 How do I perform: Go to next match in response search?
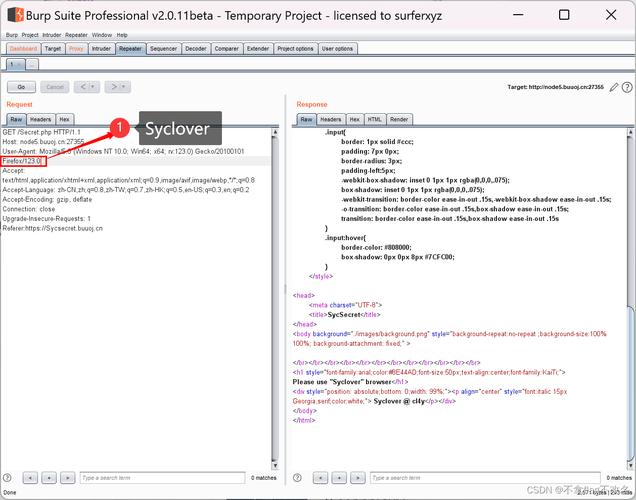point(356,478)
